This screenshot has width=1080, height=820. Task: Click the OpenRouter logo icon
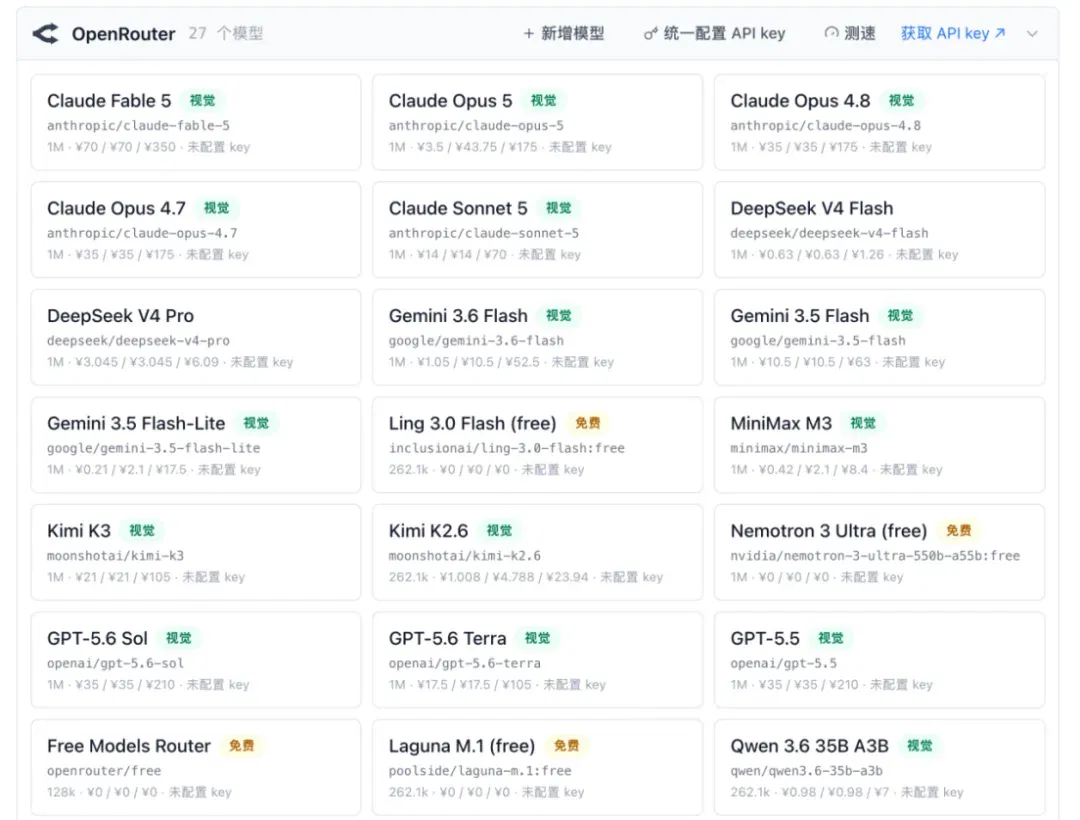46,33
